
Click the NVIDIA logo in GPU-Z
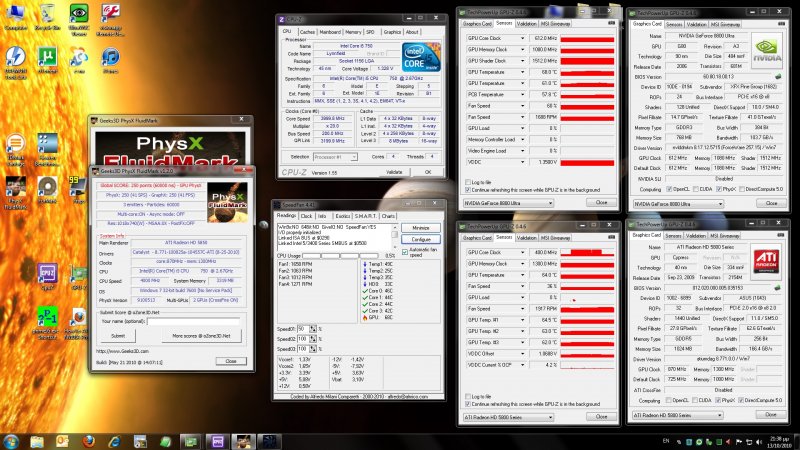pos(767,50)
